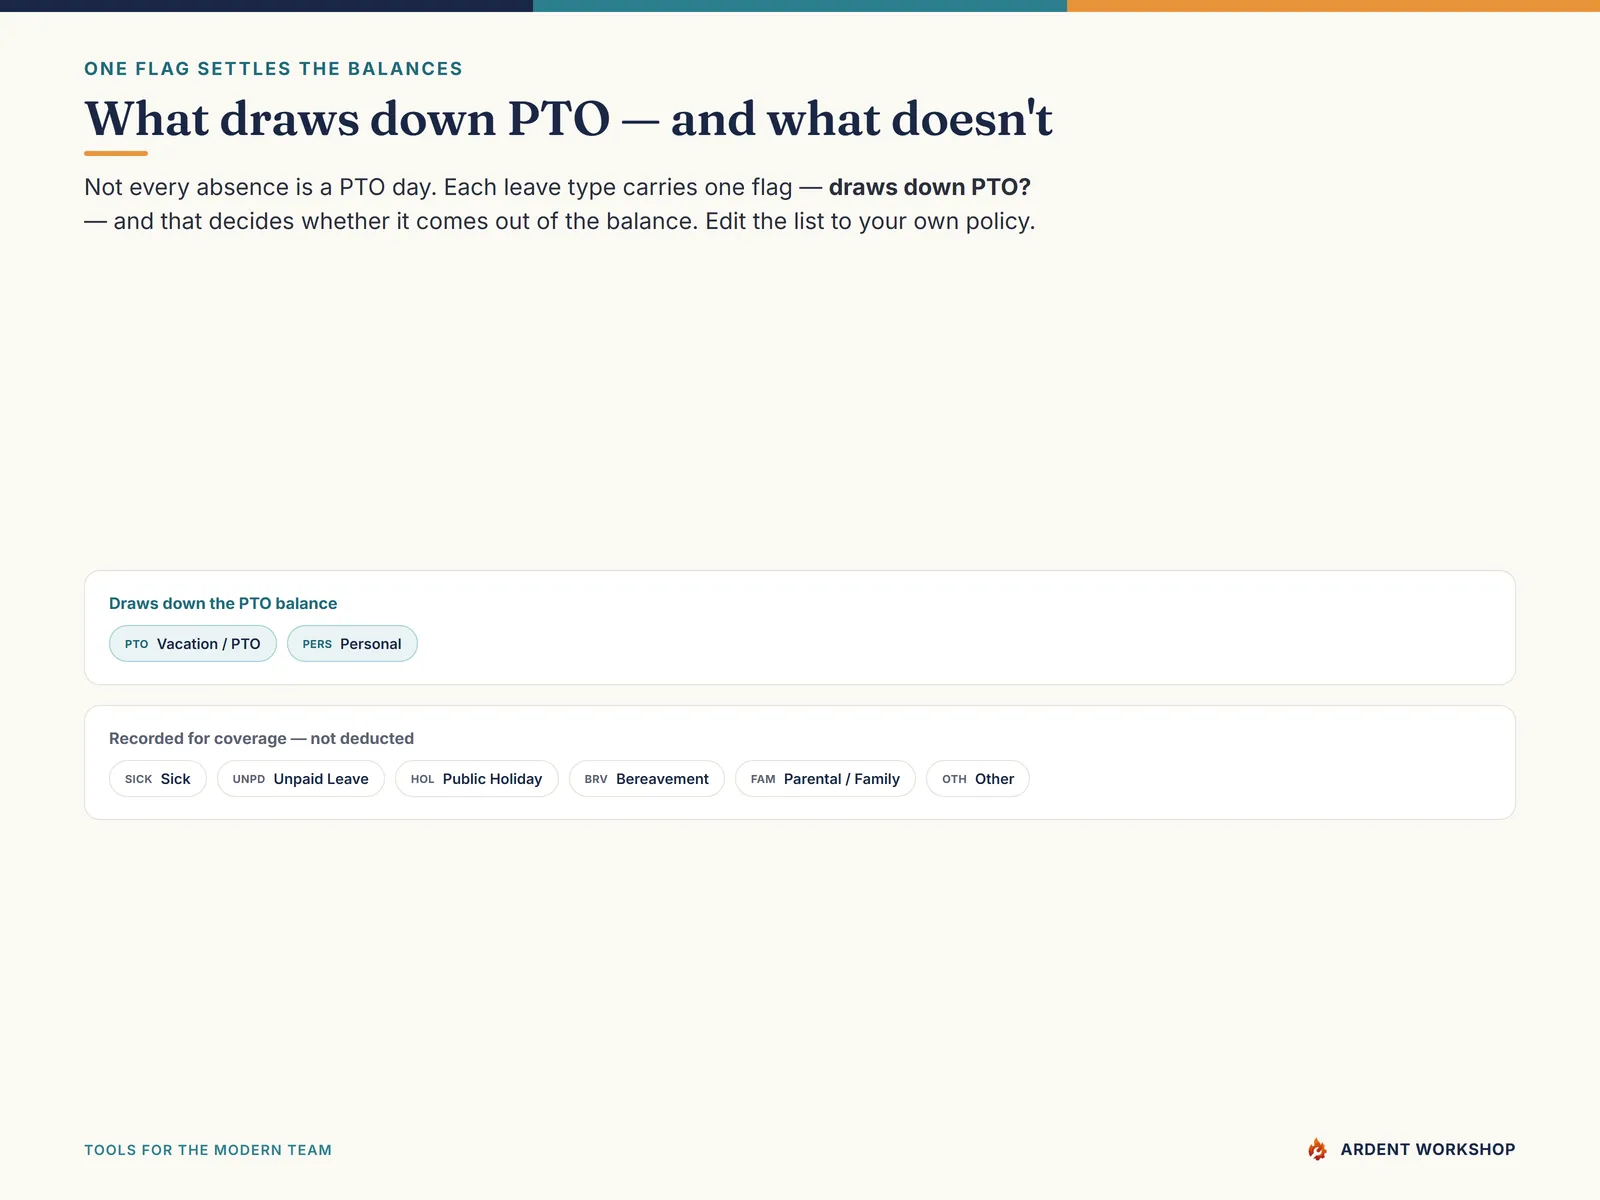The height and width of the screenshot is (1200, 1600).
Task: Click the Parental / Family chip
Action: [x=825, y=779]
